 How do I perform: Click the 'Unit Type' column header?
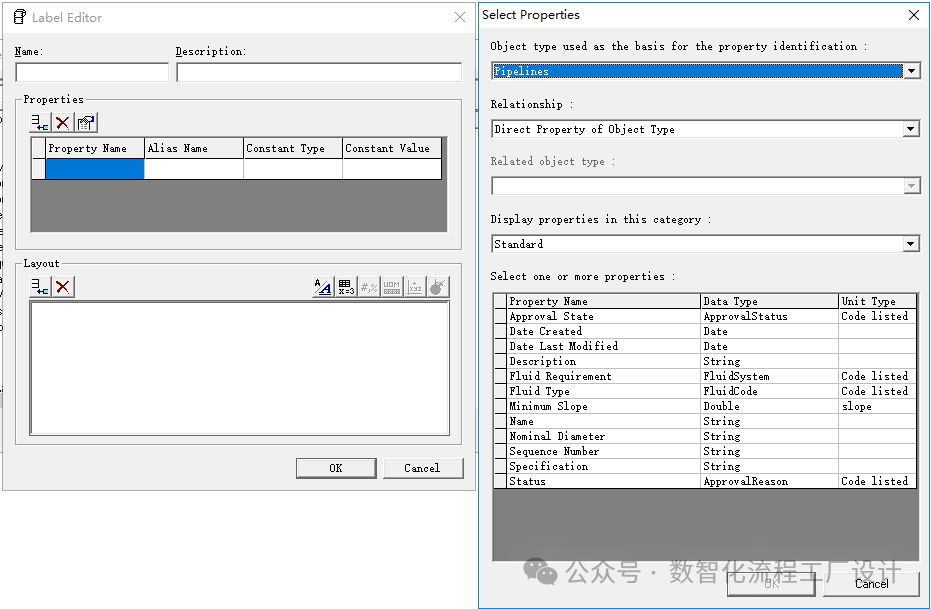coord(878,302)
